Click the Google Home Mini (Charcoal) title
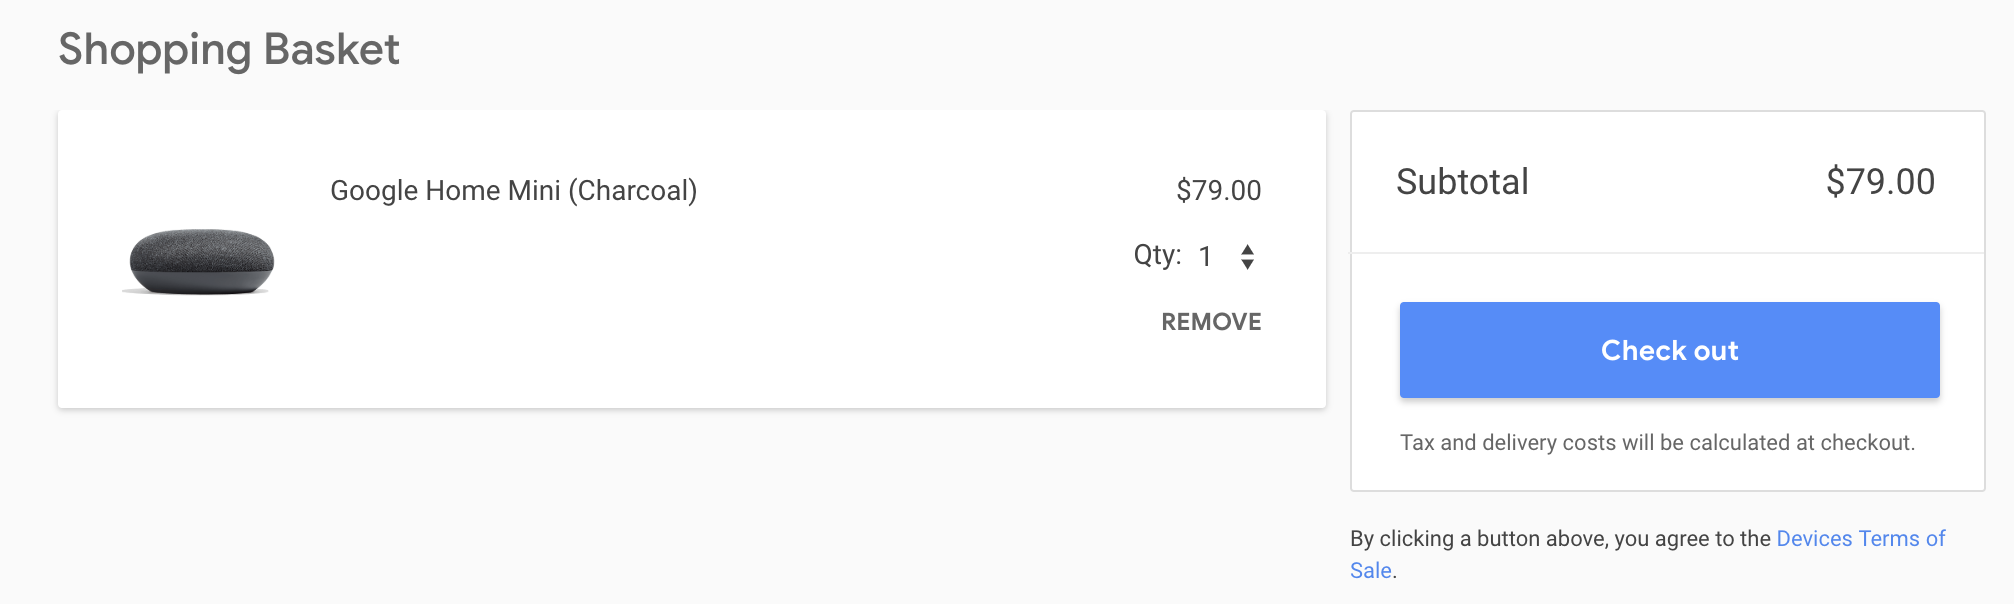The image size is (2014, 604). pyautogui.click(x=513, y=191)
